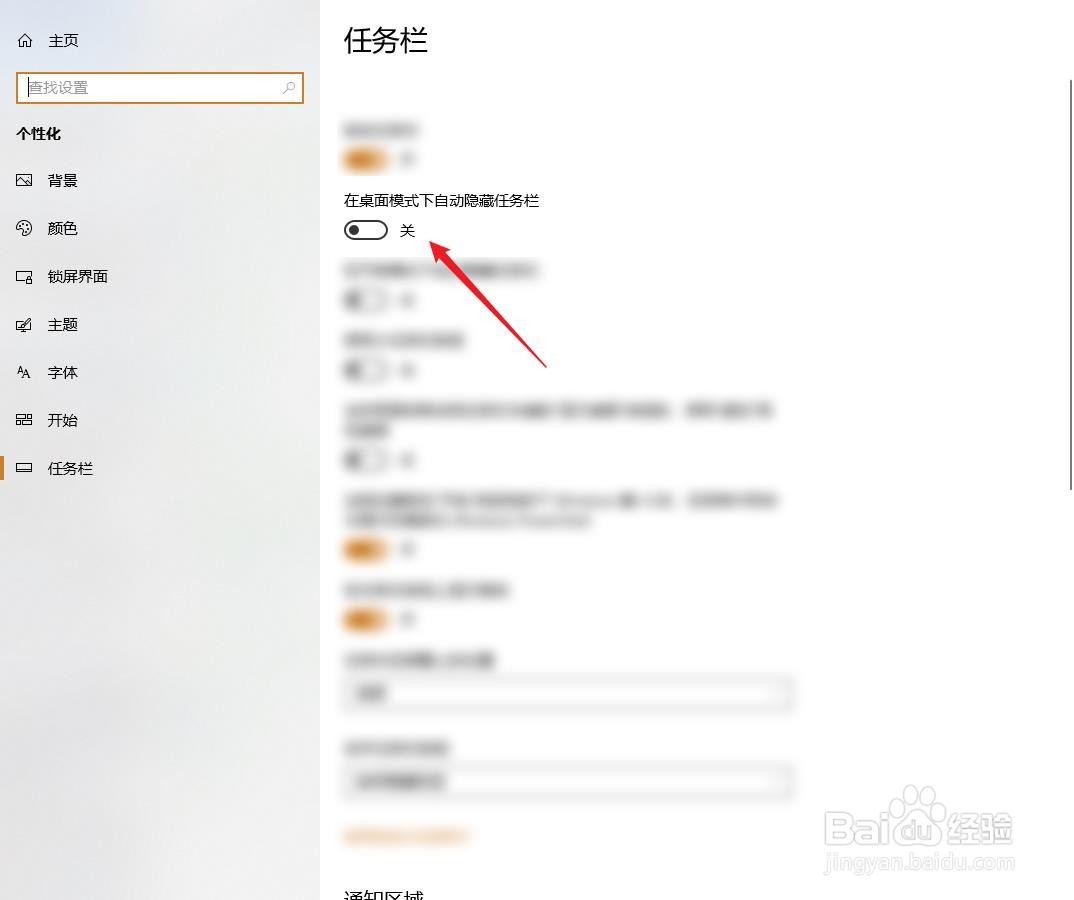Image resolution: width=1074 pixels, height=900 pixels.
Task: Select 颜色 in the sidebar
Action: click(62, 228)
